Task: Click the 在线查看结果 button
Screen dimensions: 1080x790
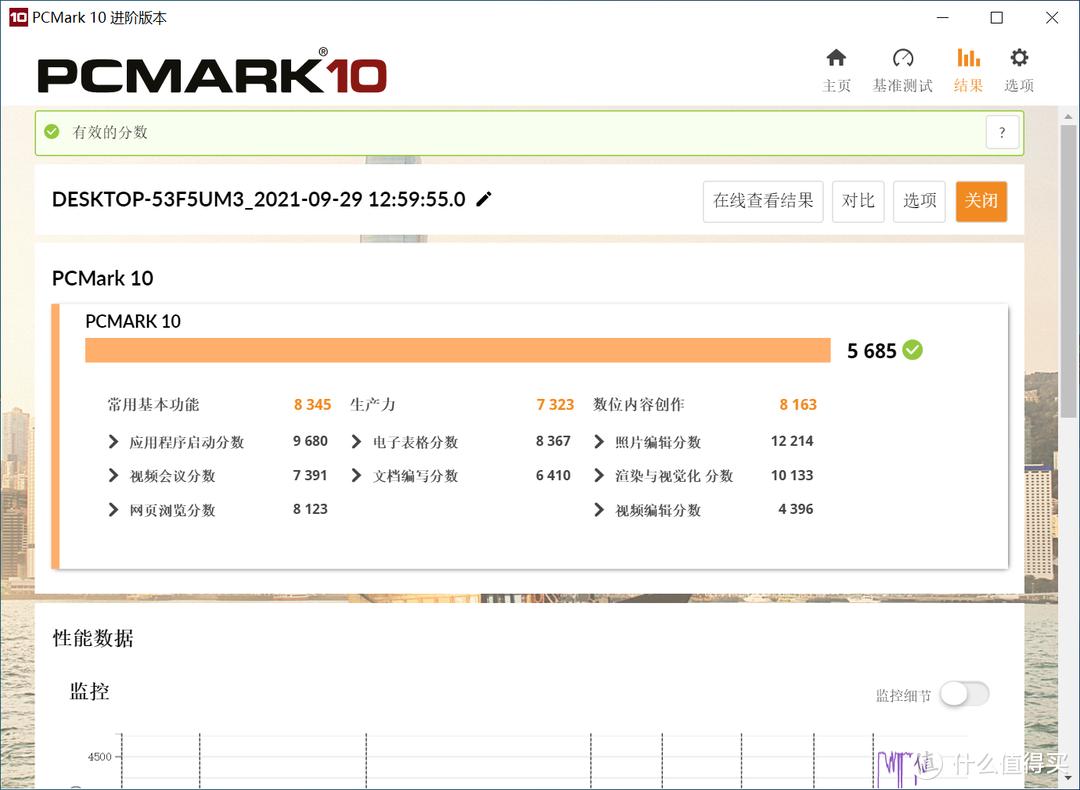Action: click(762, 201)
